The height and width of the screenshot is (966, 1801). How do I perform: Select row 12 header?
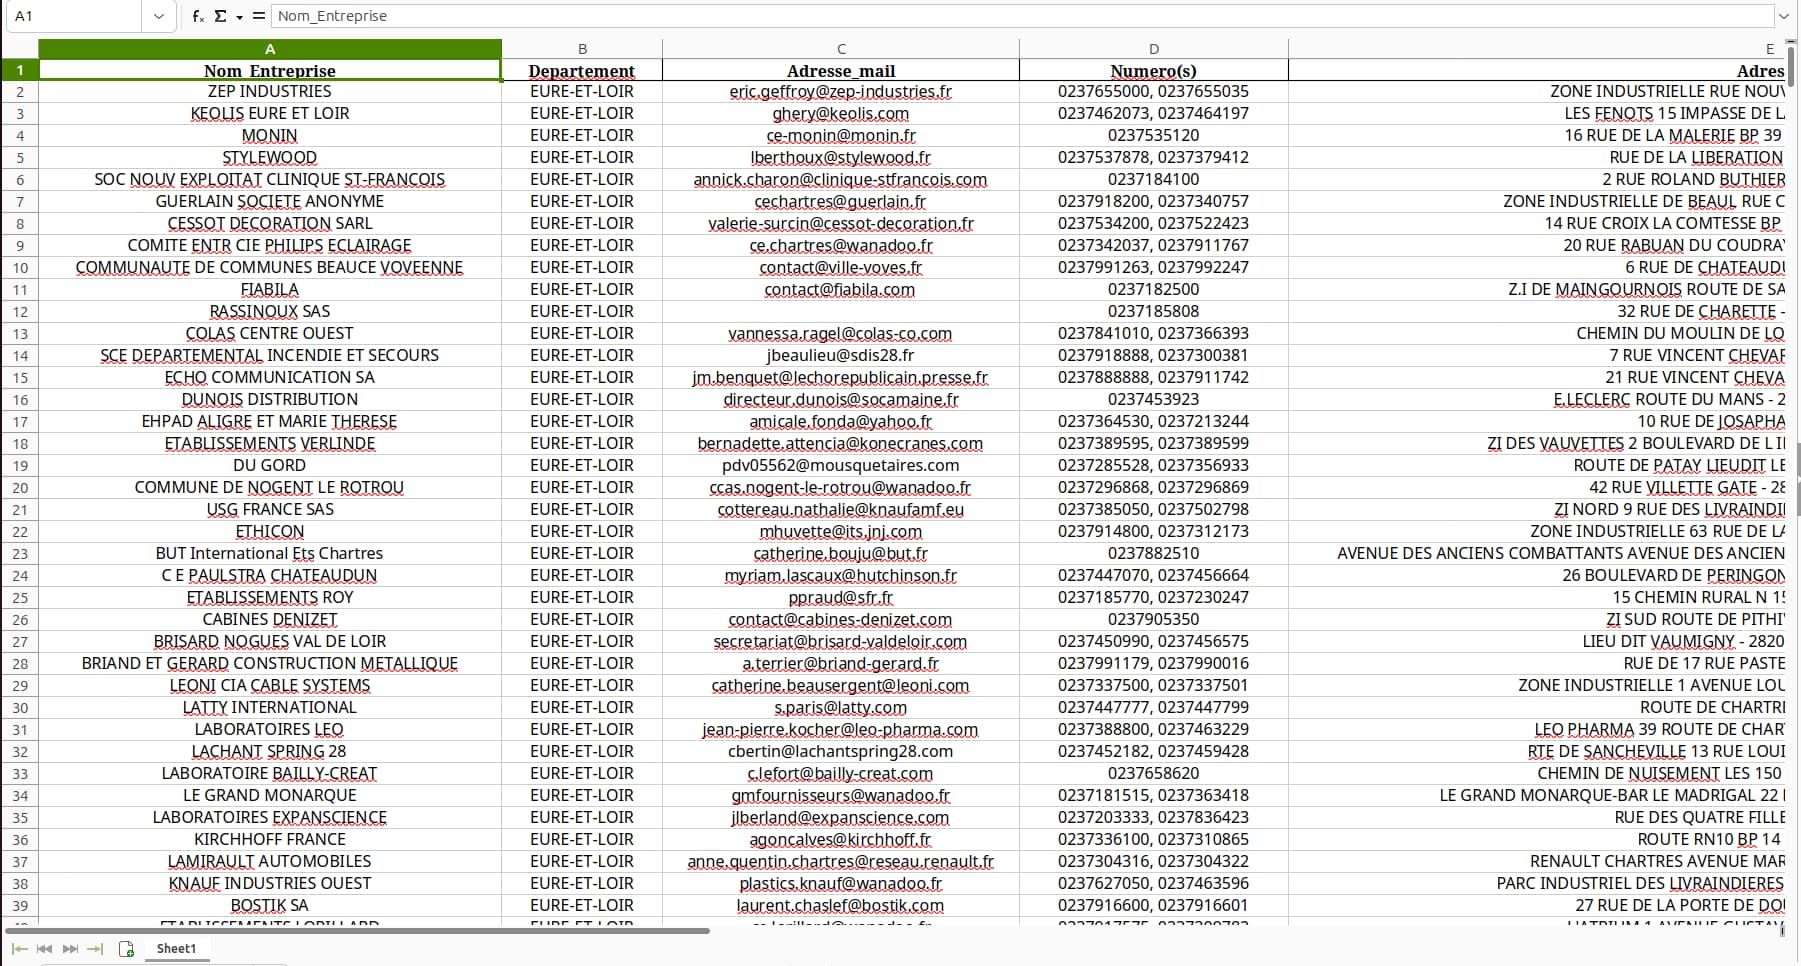[20, 312]
